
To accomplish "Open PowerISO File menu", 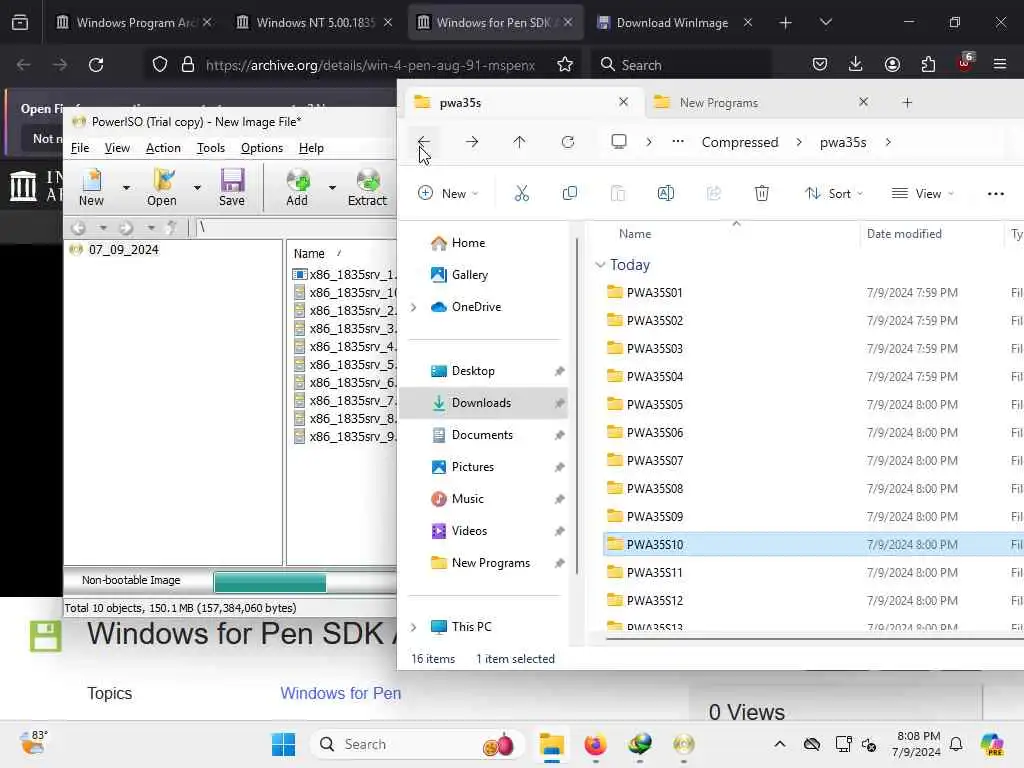I will tap(80, 148).
